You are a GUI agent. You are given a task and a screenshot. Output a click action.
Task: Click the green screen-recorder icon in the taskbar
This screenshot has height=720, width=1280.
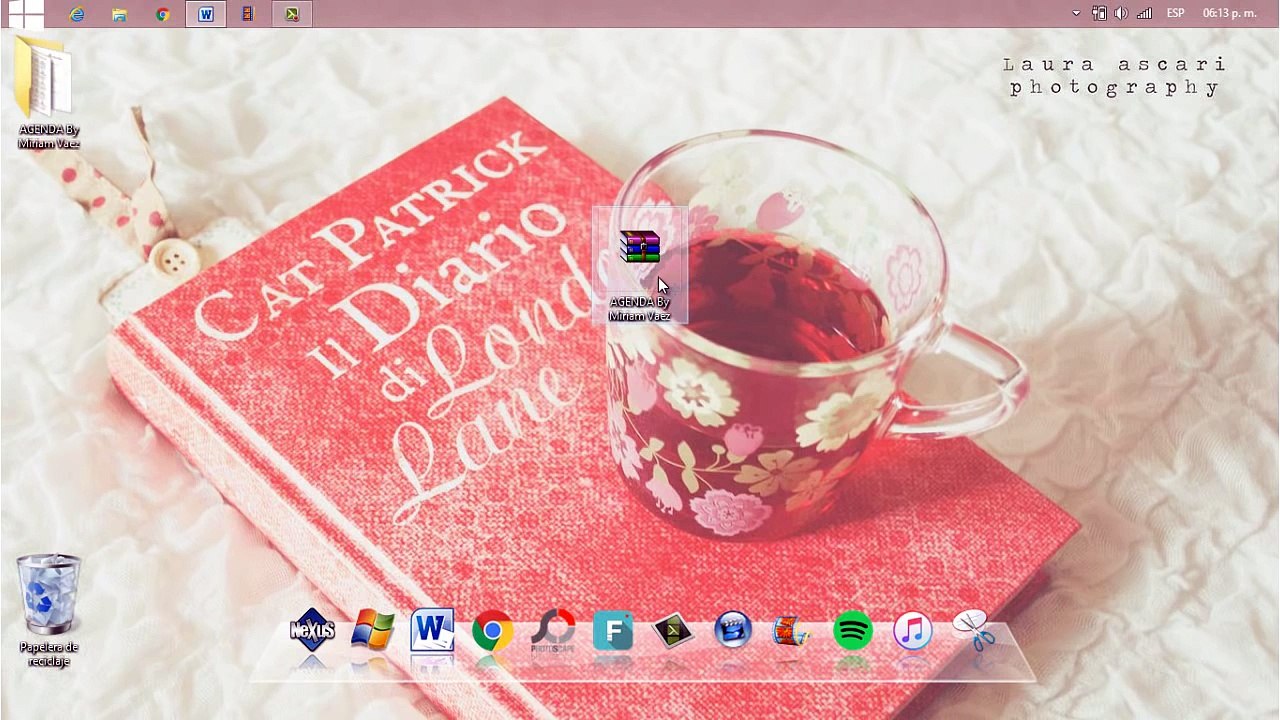[291, 14]
